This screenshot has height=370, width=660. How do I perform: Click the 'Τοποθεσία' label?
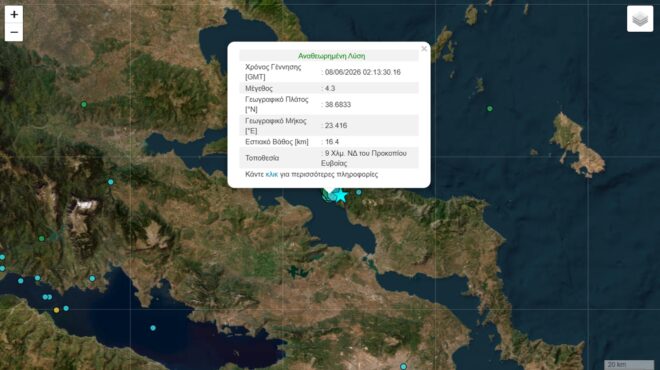point(262,158)
